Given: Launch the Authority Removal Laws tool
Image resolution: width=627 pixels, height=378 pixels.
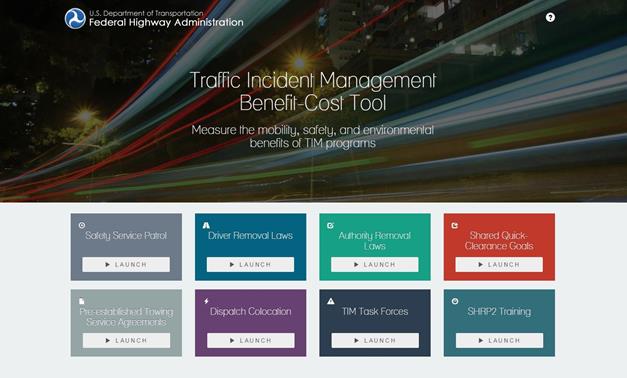Looking at the screenshot, I should click(x=375, y=264).
